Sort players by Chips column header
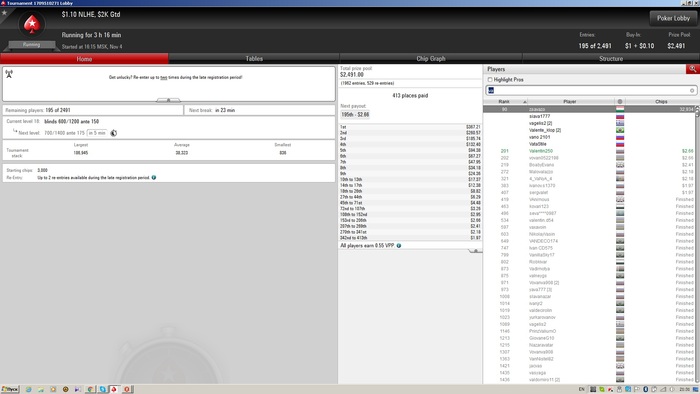This screenshot has height=394, width=700. pyautogui.click(x=661, y=102)
